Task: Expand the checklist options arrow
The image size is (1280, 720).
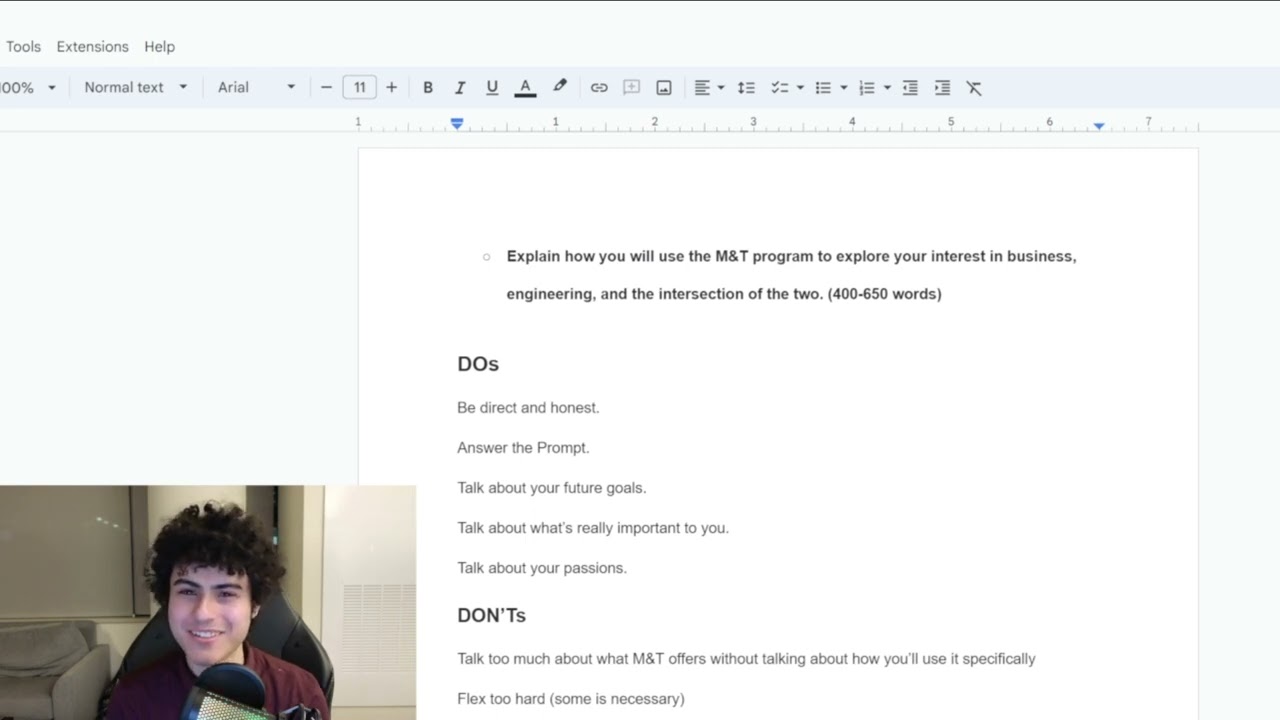Action: pyautogui.click(x=800, y=88)
